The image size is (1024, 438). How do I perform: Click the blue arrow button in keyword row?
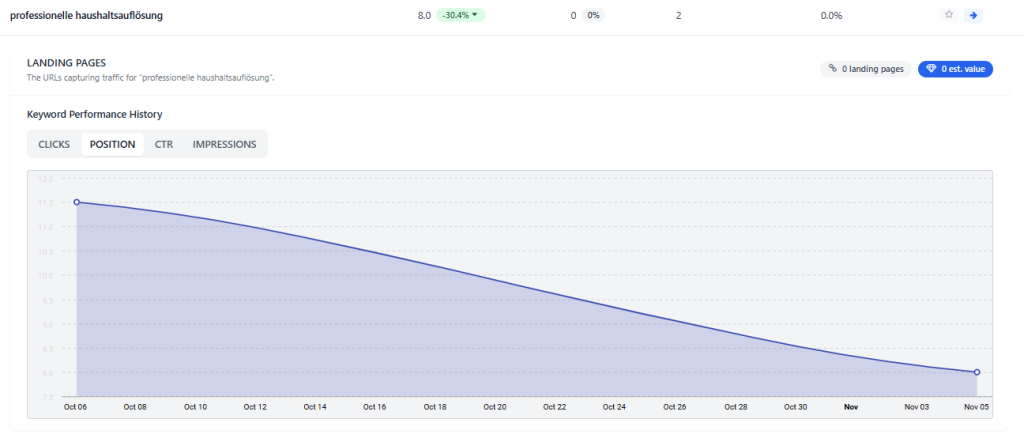(972, 16)
